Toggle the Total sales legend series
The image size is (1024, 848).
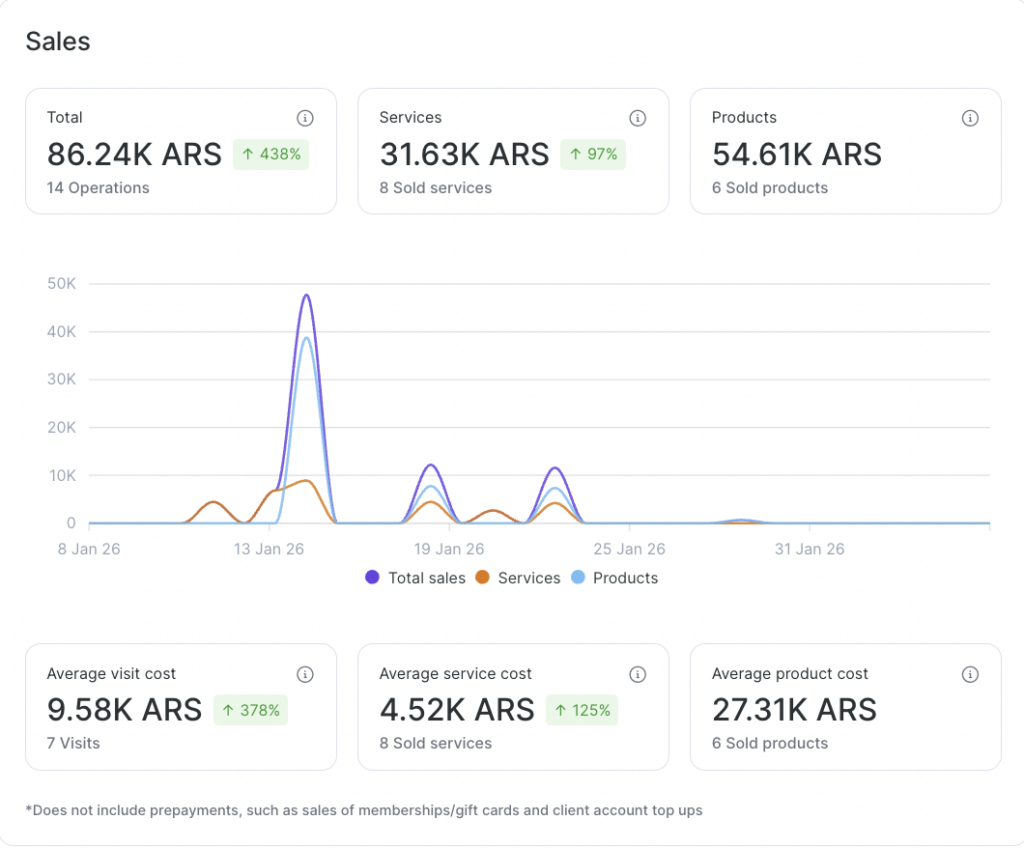pos(426,578)
